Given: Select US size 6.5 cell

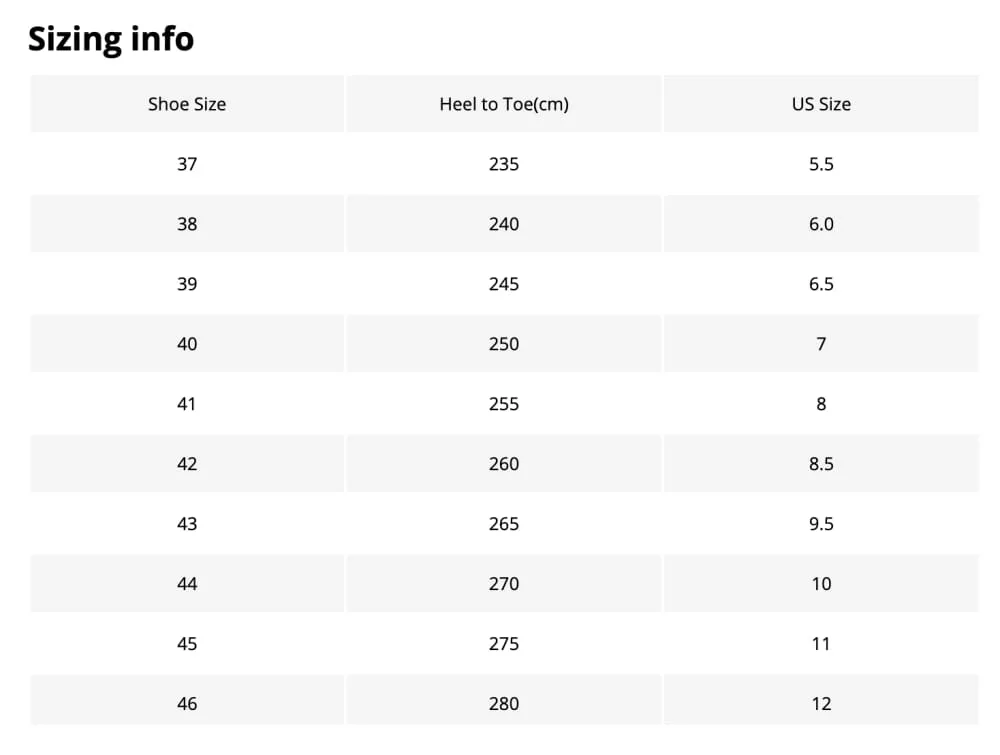Looking at the screenshot, I should [x=821, y=284].
